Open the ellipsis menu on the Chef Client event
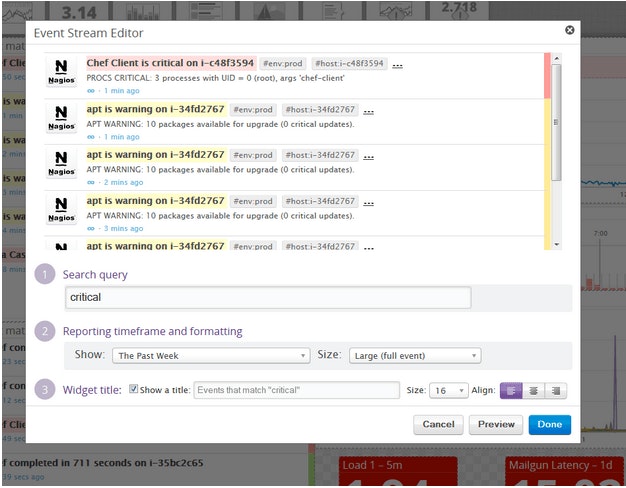This screenshot has height=488, width=626. pos(397,65)
